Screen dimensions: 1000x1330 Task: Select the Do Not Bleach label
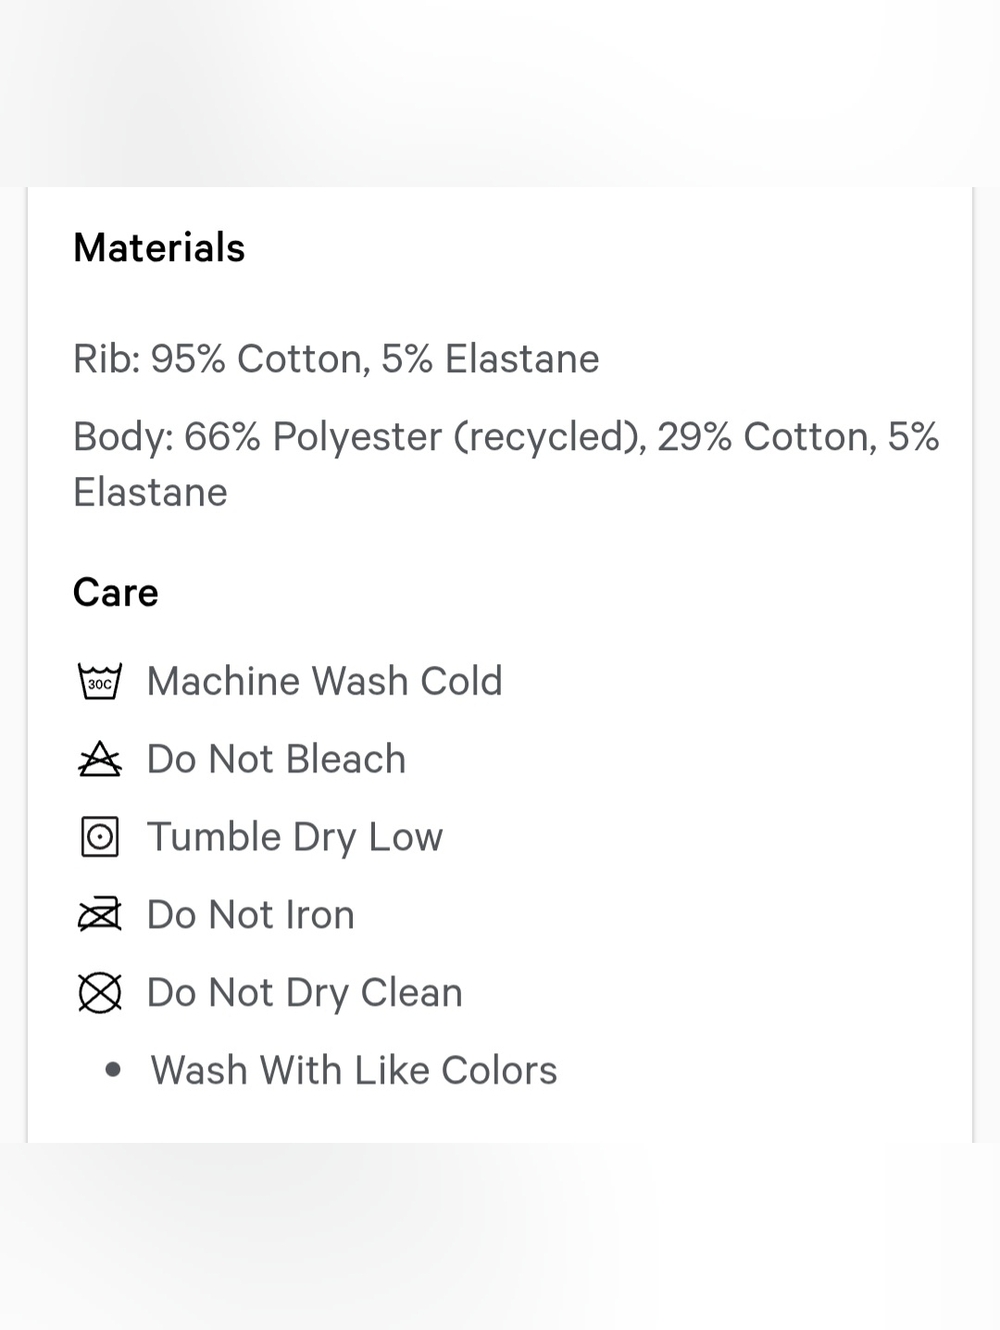(276, 759)
